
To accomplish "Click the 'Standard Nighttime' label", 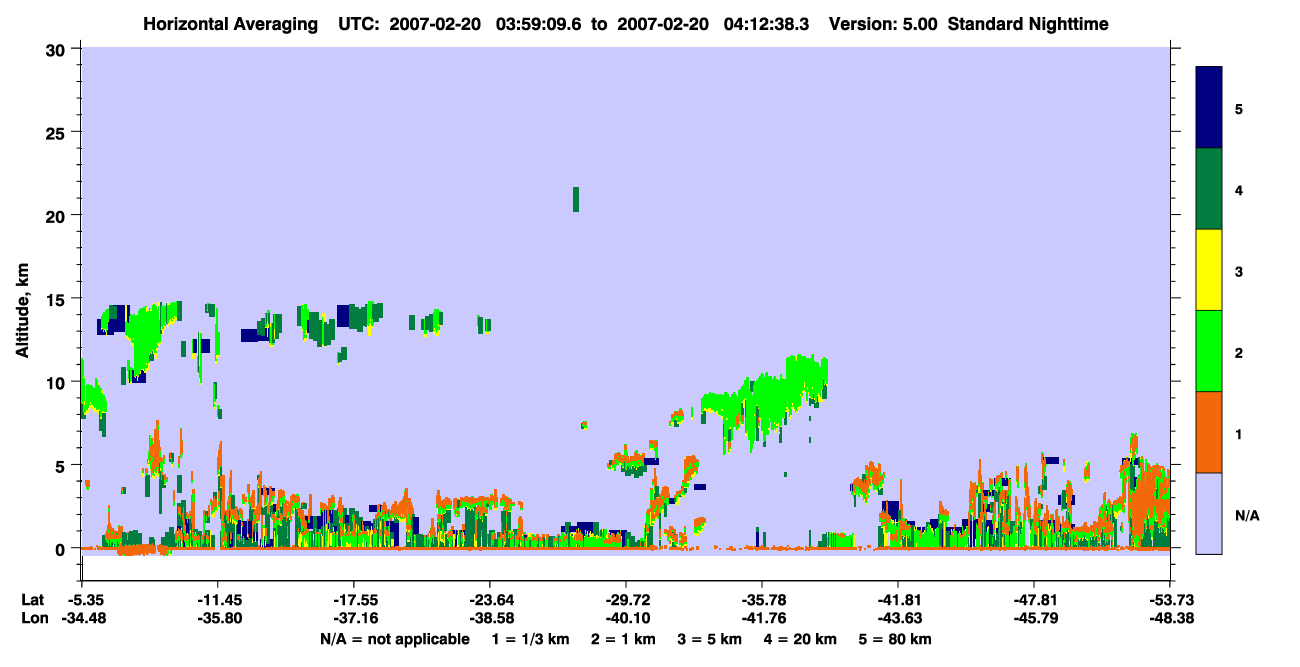I will (1028, 24).
